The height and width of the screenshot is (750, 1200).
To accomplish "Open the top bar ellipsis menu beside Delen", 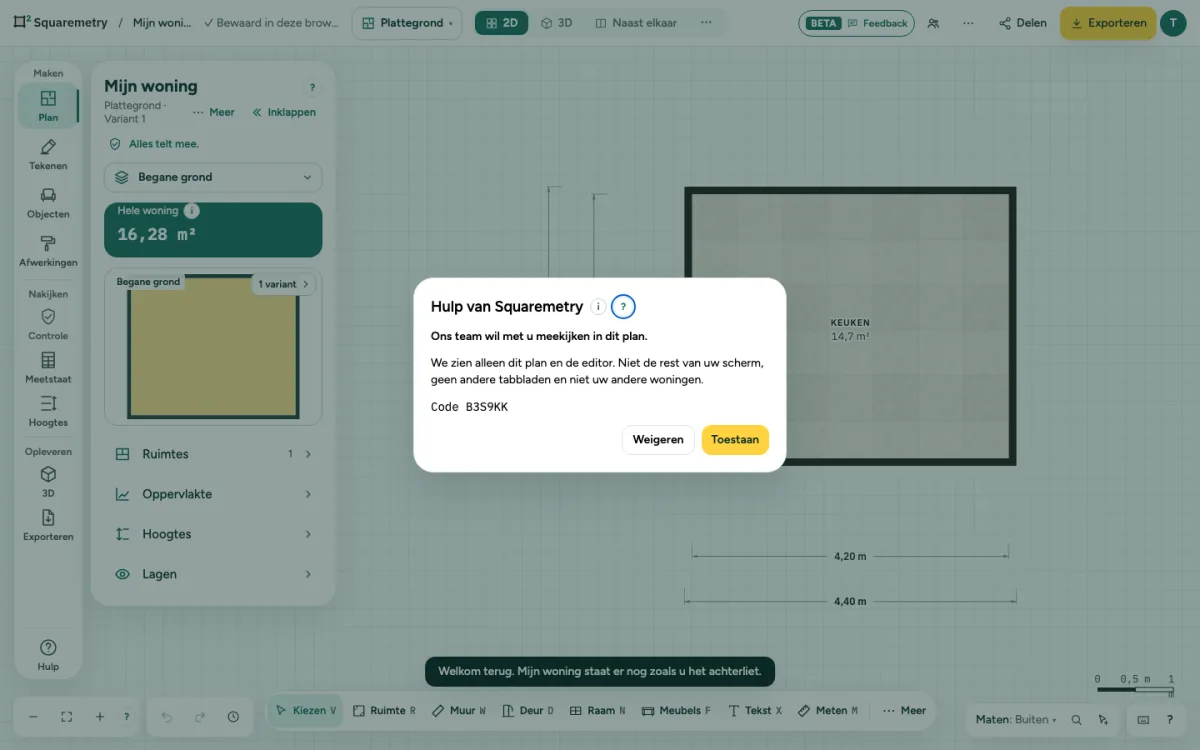I will click(968, 23).
